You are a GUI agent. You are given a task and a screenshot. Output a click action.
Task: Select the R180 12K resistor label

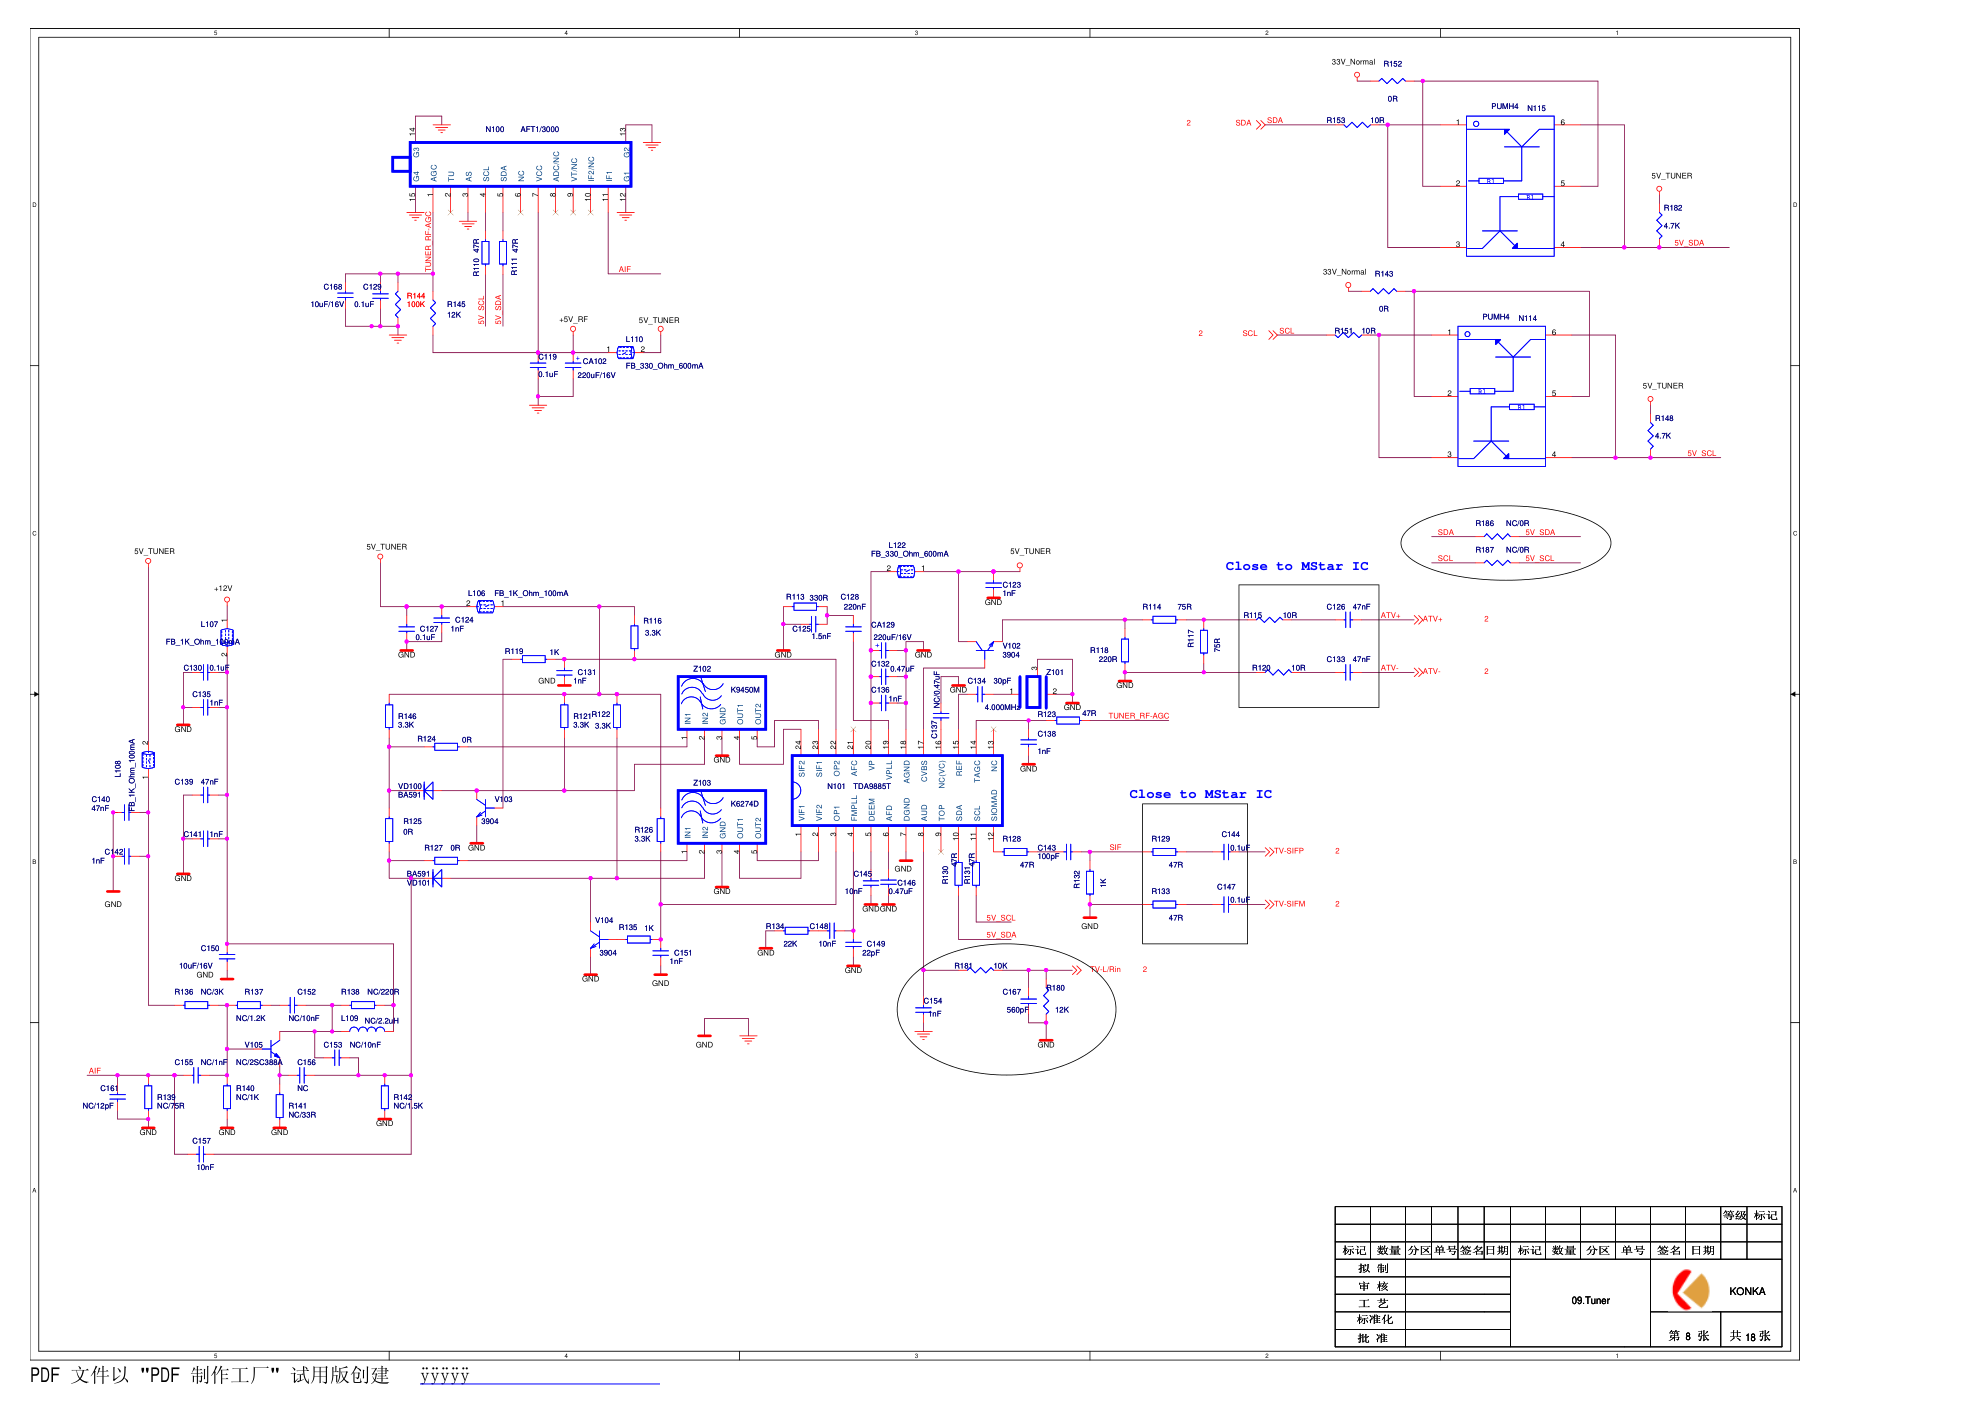pyautogui.click(x=1057, y=998)
